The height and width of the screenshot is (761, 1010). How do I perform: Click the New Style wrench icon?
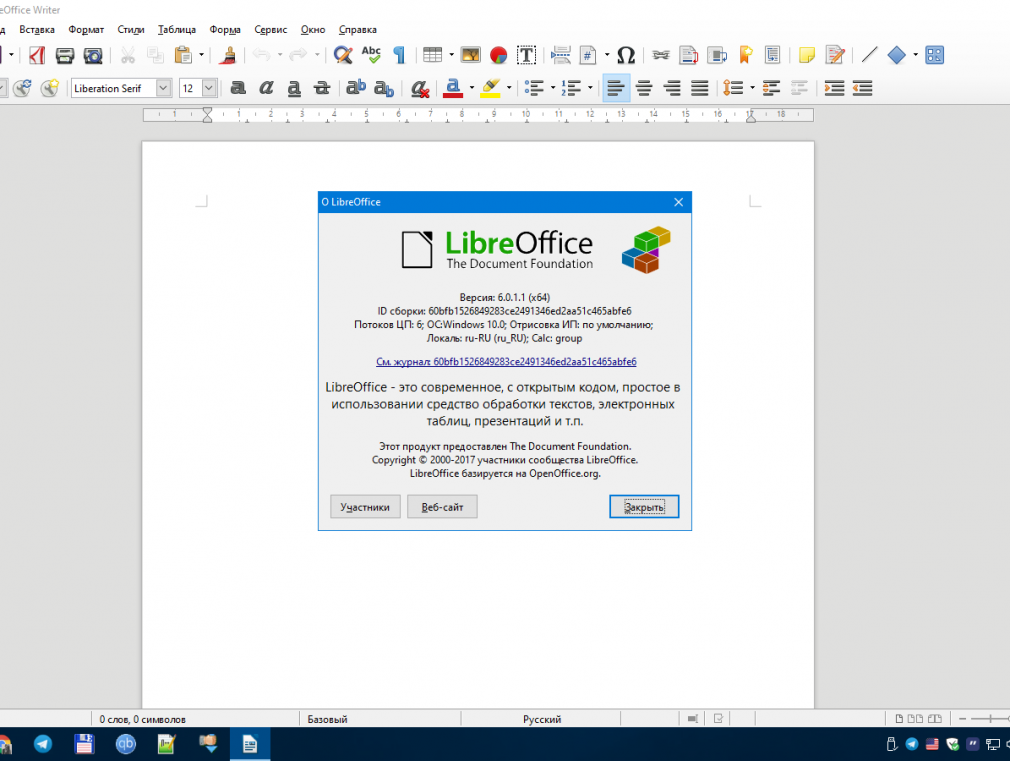point(50,88)
